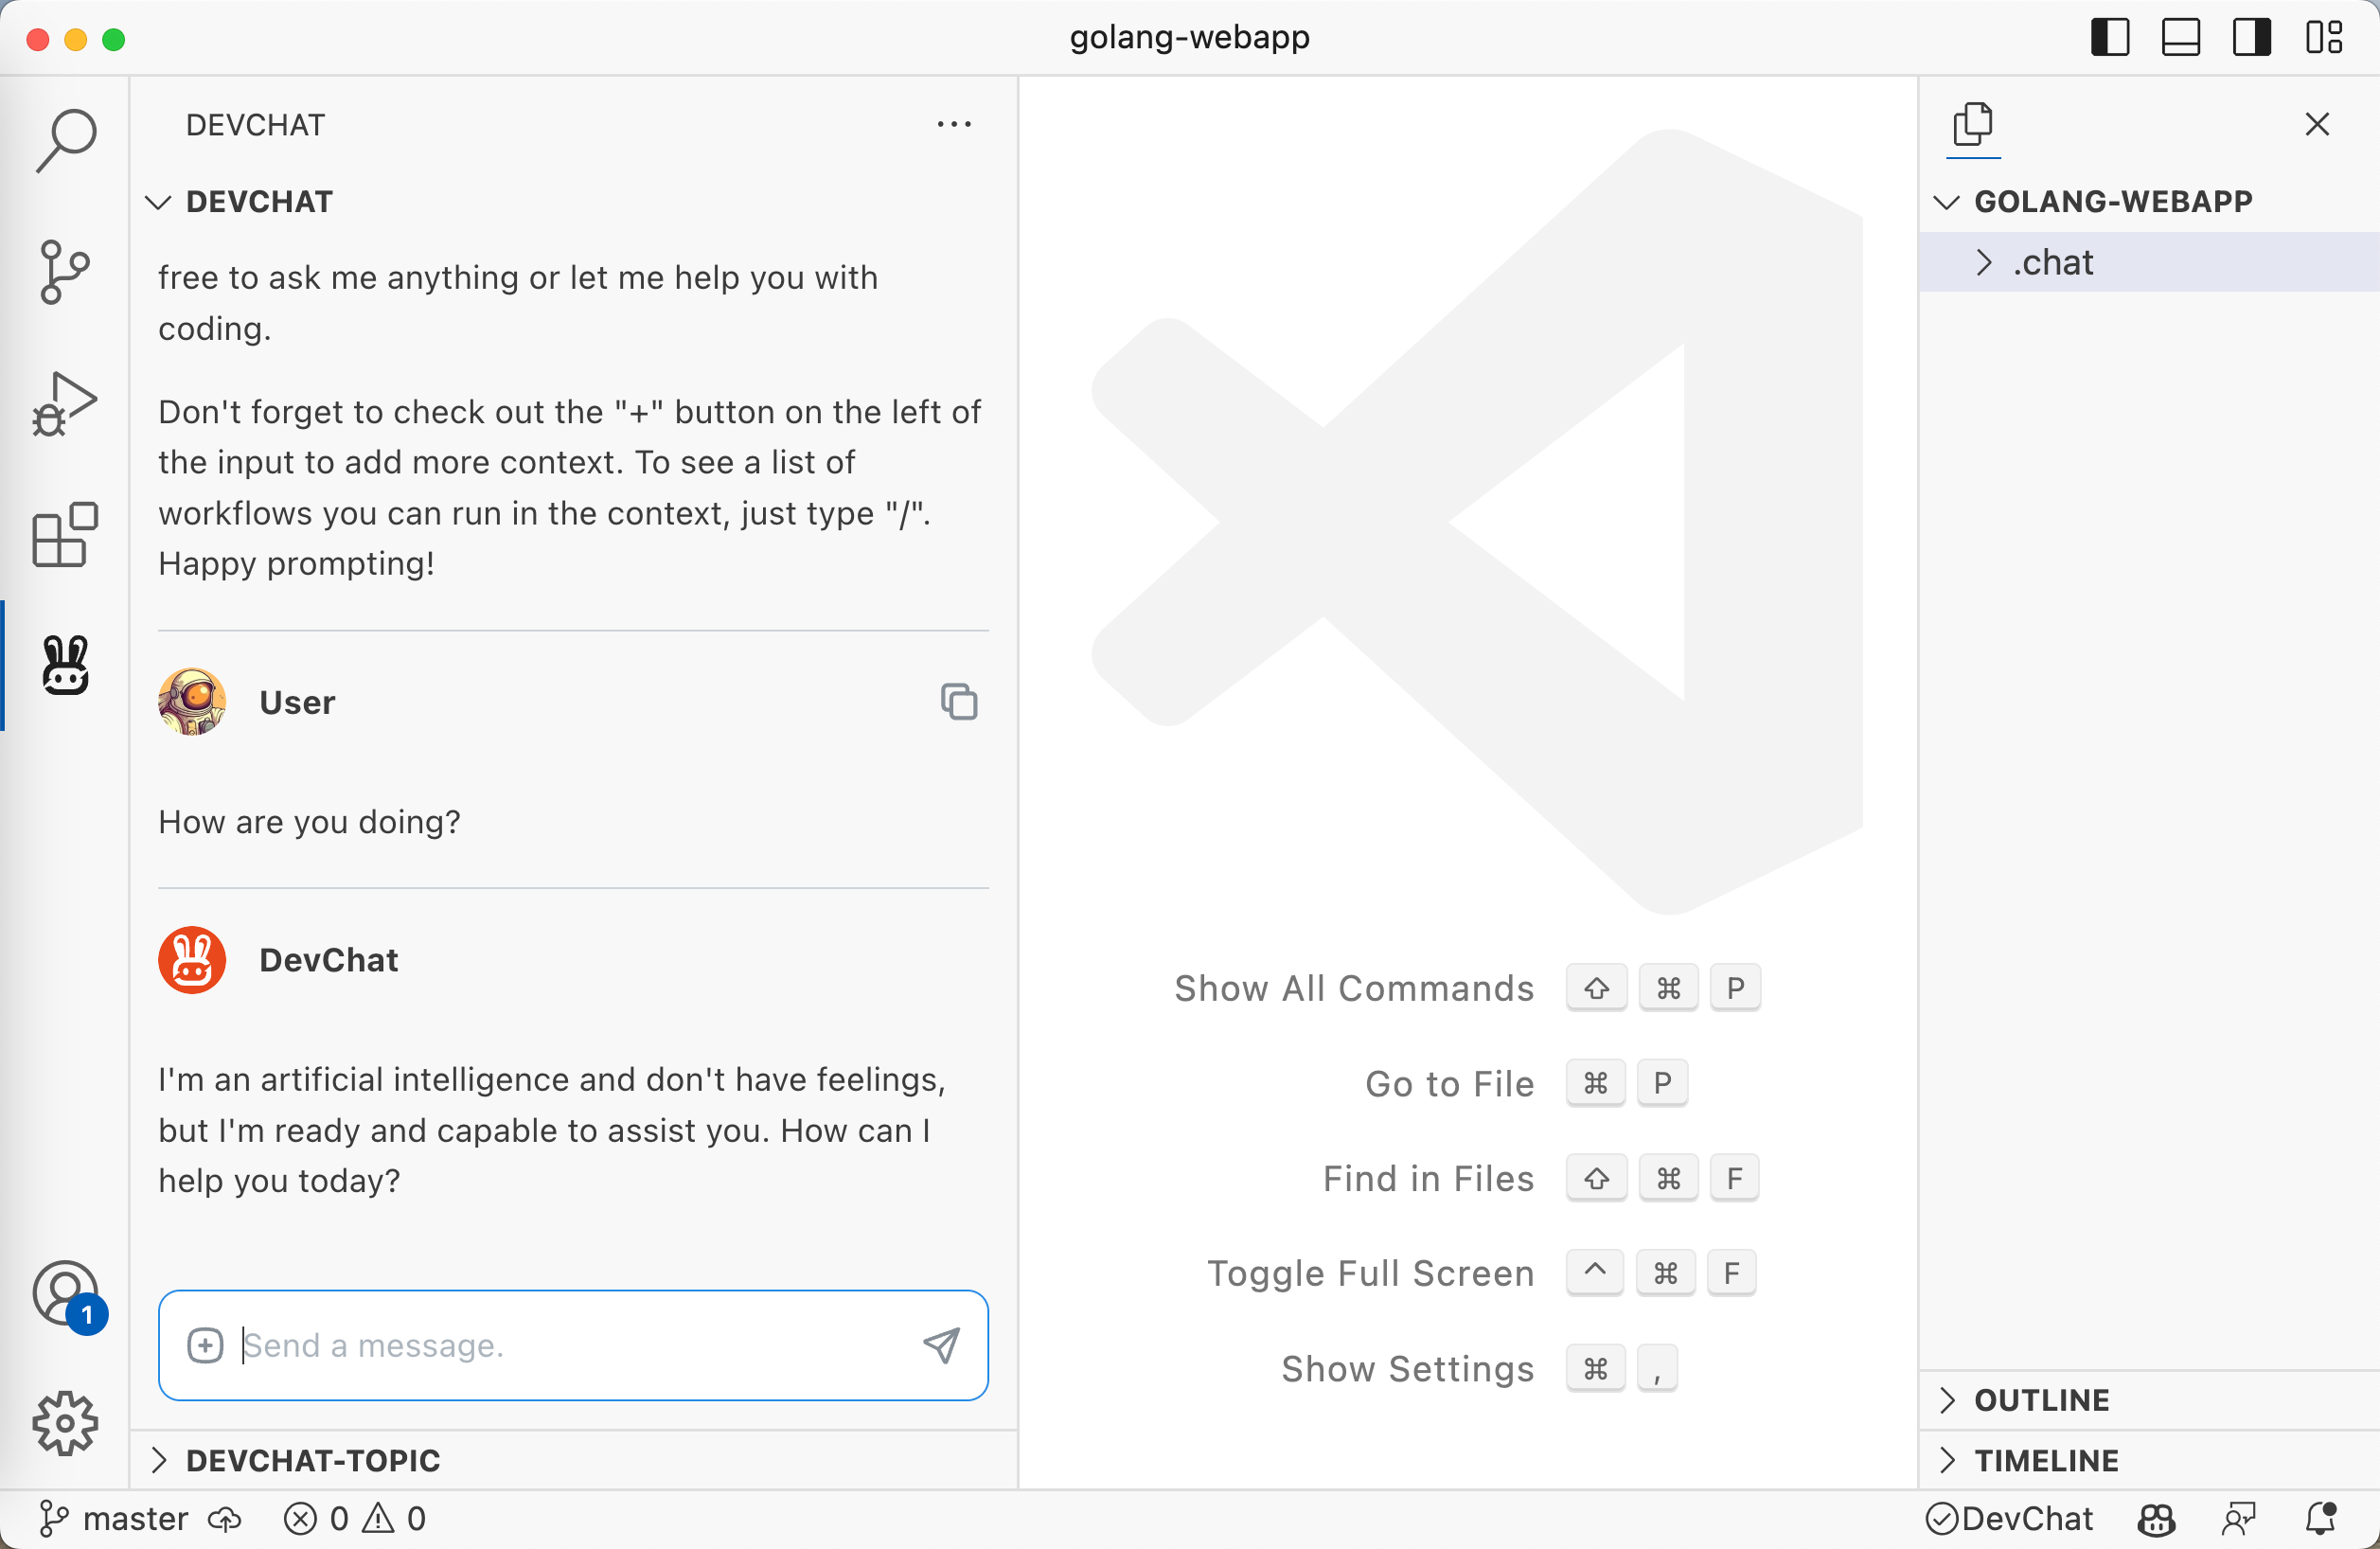Toggle the primary side bar layout button
The image size is (2380, 1549).
2110,38
